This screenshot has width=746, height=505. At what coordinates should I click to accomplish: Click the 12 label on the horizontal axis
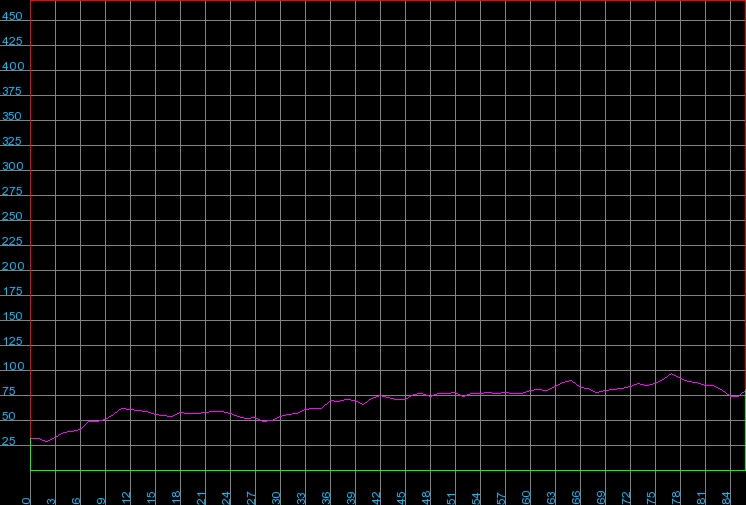click(126, 498)
